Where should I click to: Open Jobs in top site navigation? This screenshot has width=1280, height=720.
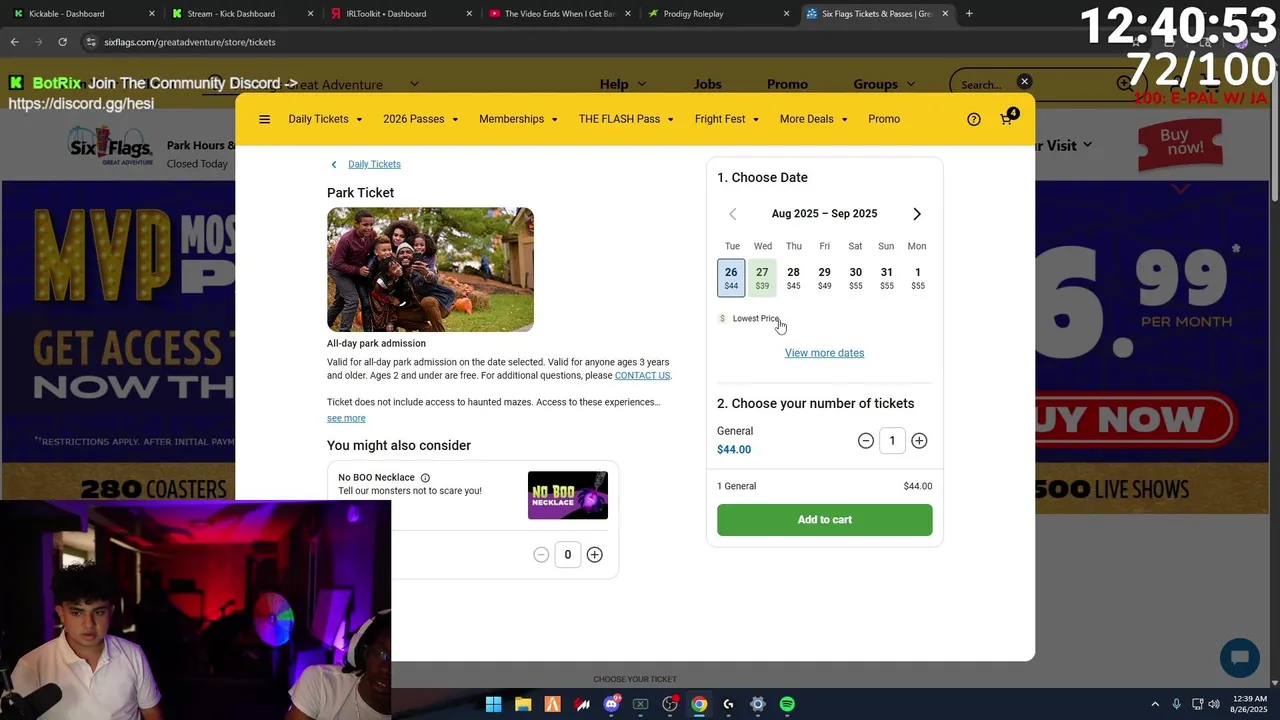coord(707,84)
